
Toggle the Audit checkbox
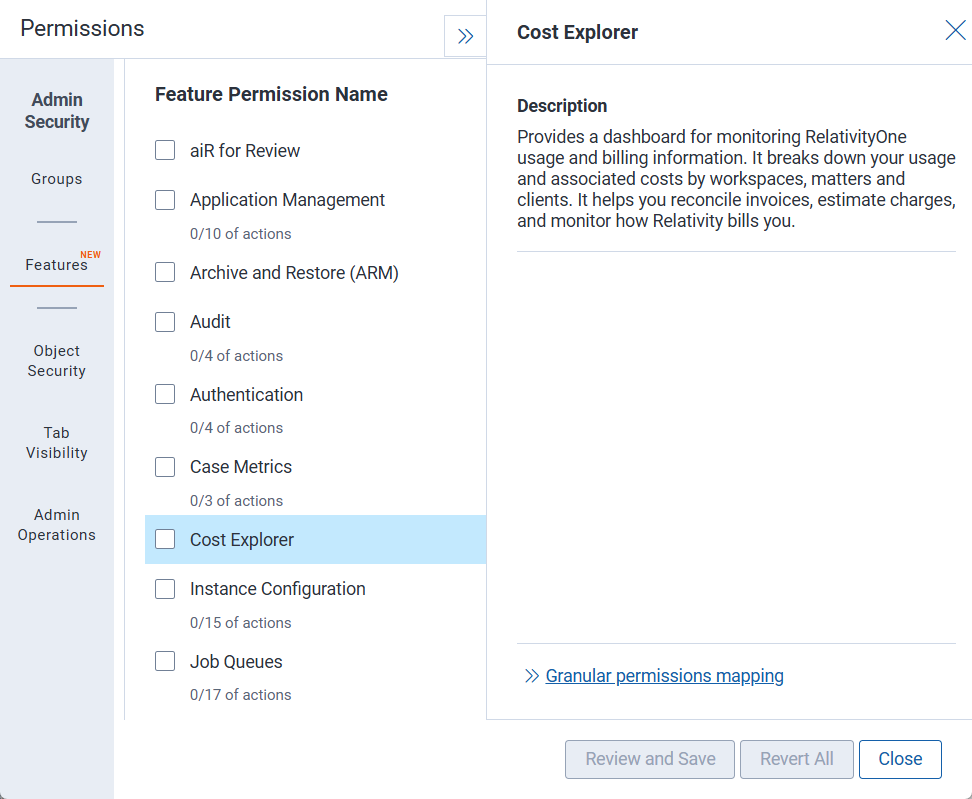(165, 322)
